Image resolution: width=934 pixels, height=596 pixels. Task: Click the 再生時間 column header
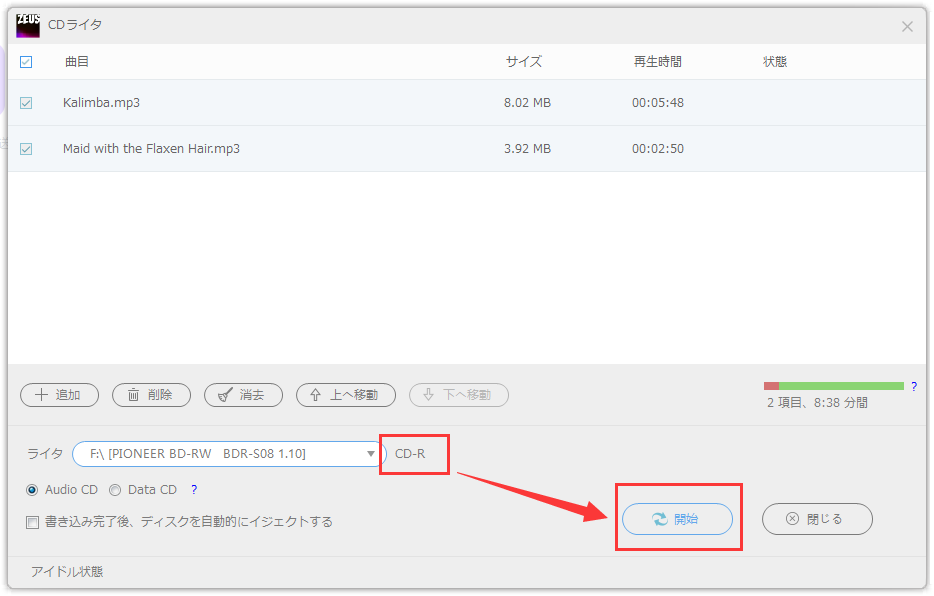tap(658, 61)
